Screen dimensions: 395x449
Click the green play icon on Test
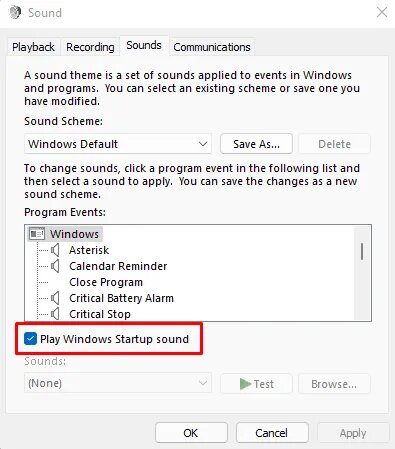[x=245, y=384]
